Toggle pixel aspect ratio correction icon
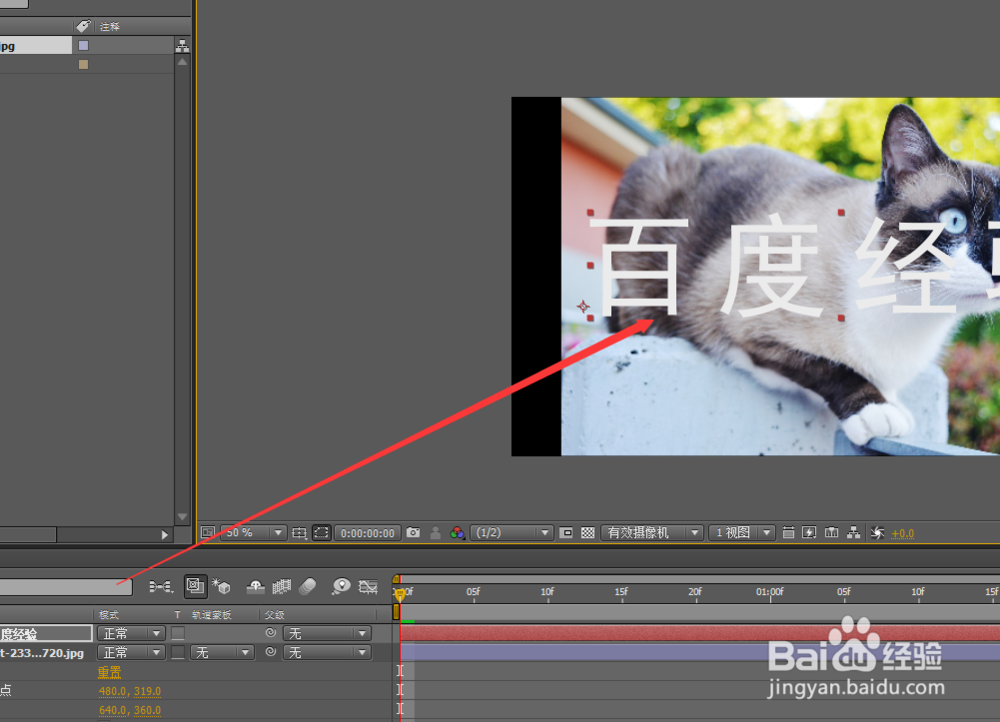The image size is (1000, 722). (x=789, y=533)
